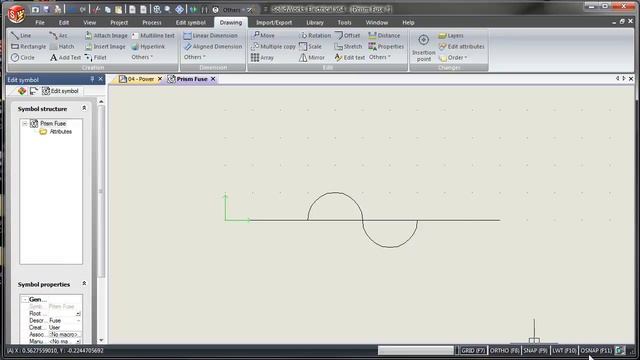Click the Edit symbol panel button
The height and width of the screenshot is (360, 640).
pyautogui.click(x=60, y=91)
